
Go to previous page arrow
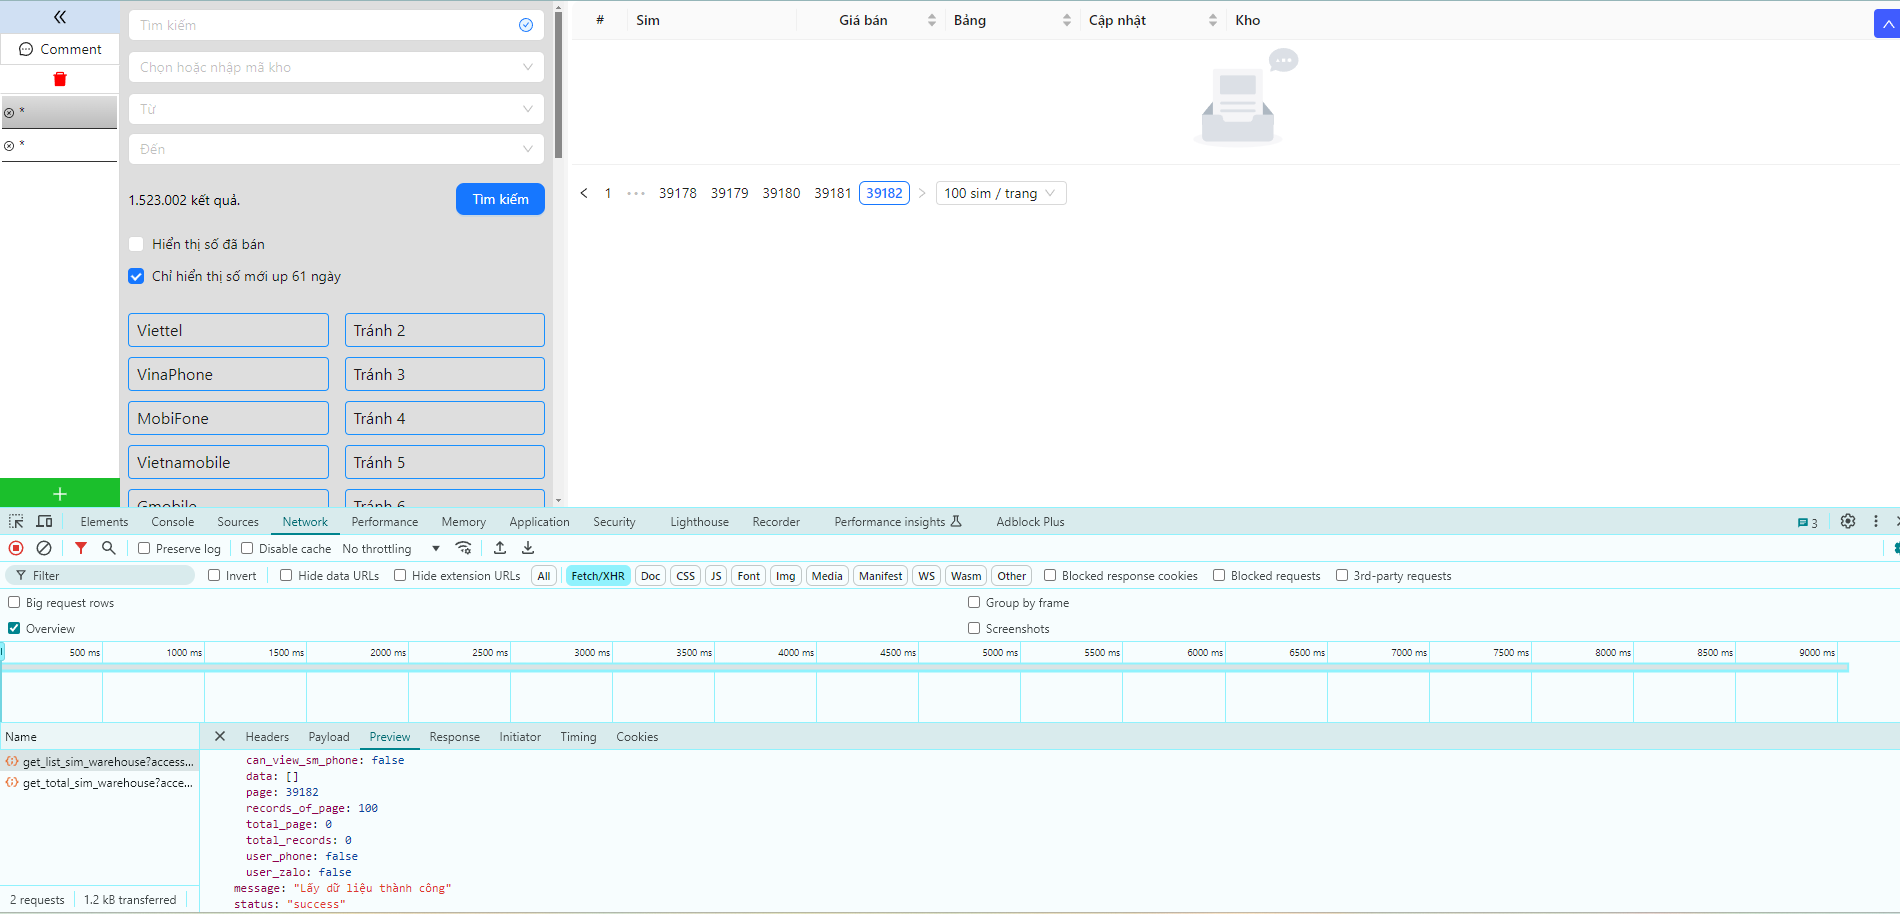(x=584, y=193)
